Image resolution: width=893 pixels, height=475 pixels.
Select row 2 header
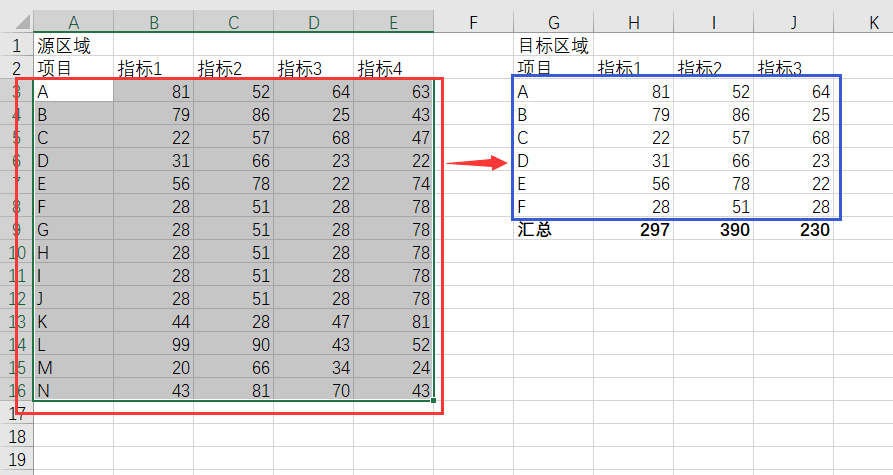point(17,68)
